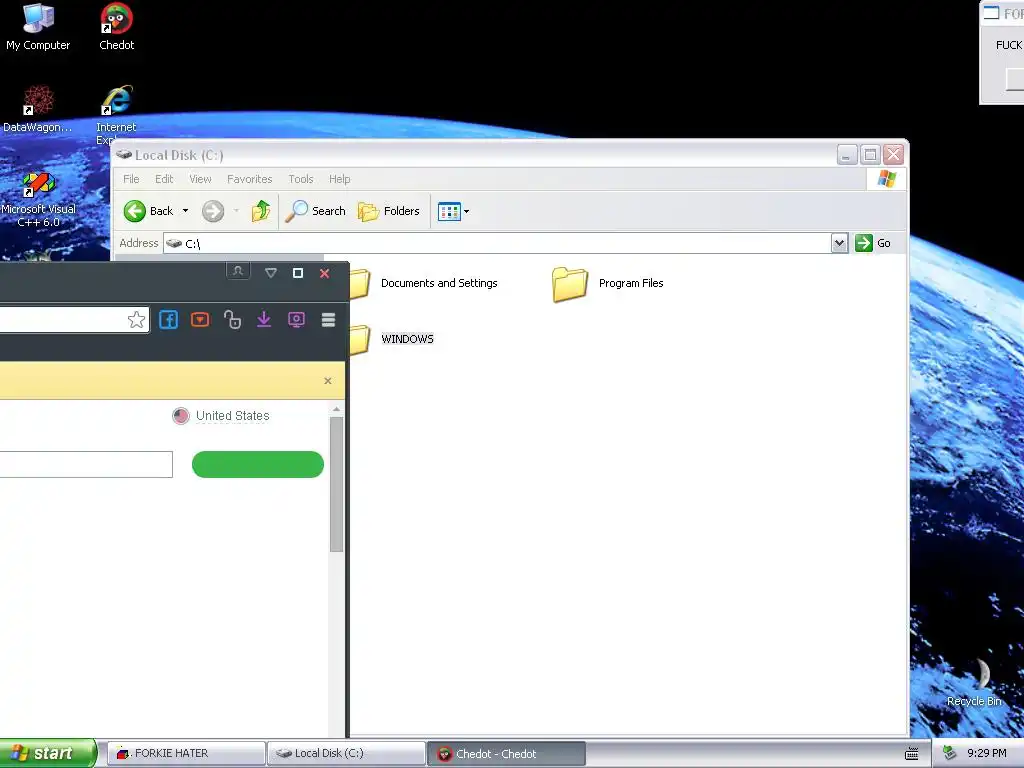The image size is (1024, 768).
Task: Click the Local Disk title bar drive icon
Action: 124,155
